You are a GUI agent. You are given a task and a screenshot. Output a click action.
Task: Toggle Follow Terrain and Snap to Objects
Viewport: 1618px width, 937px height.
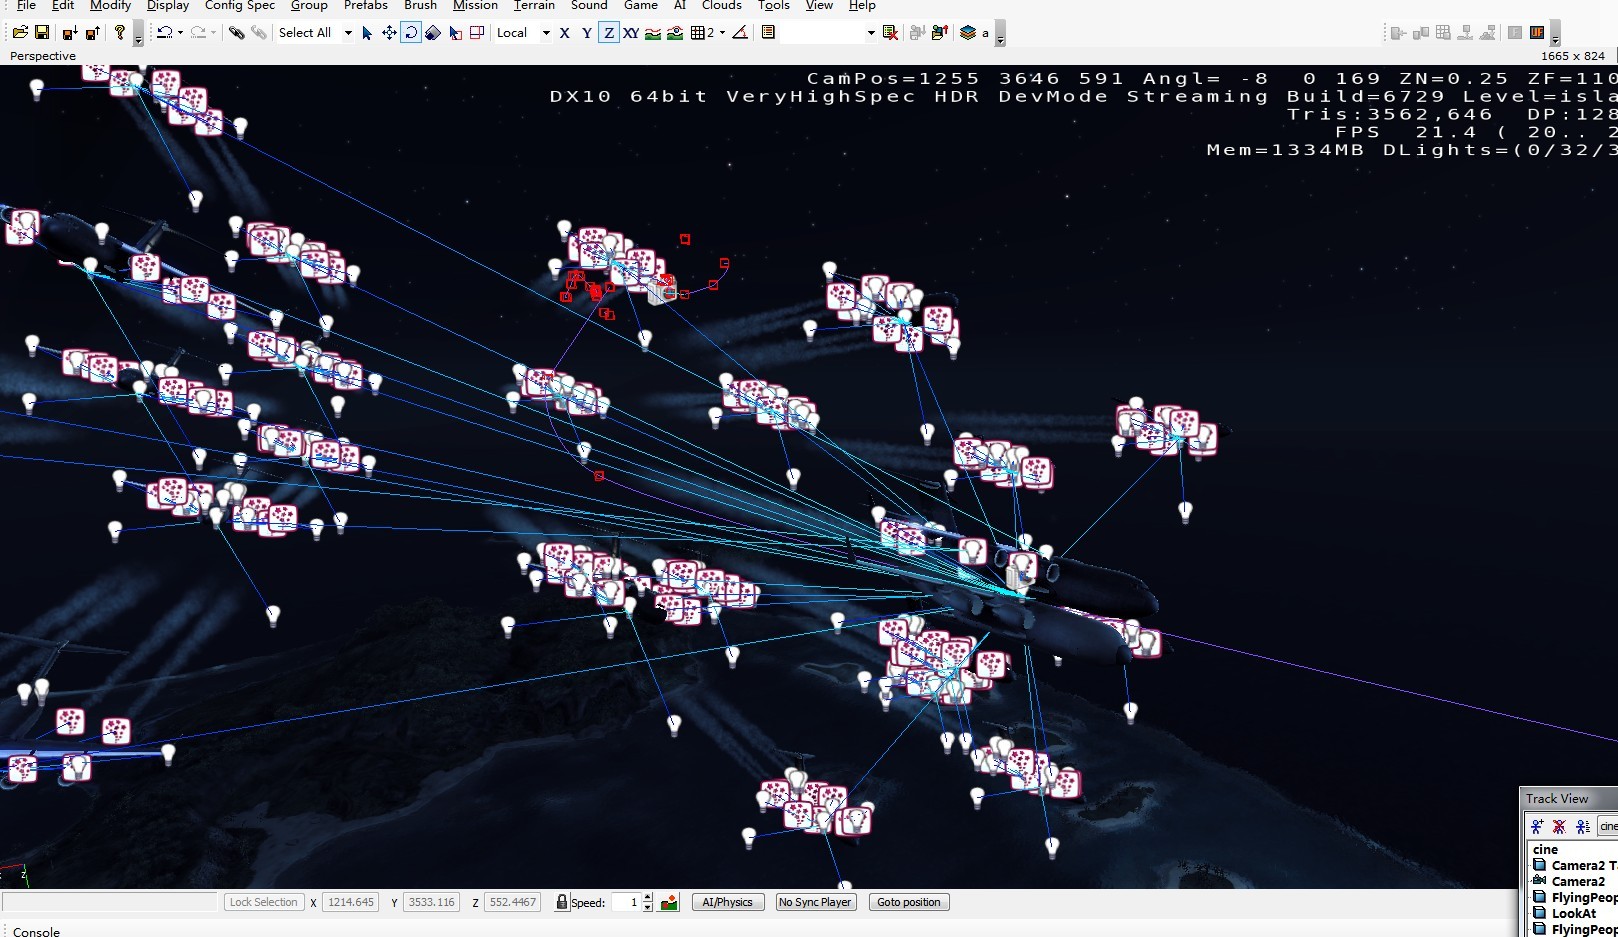click(675, 33)
